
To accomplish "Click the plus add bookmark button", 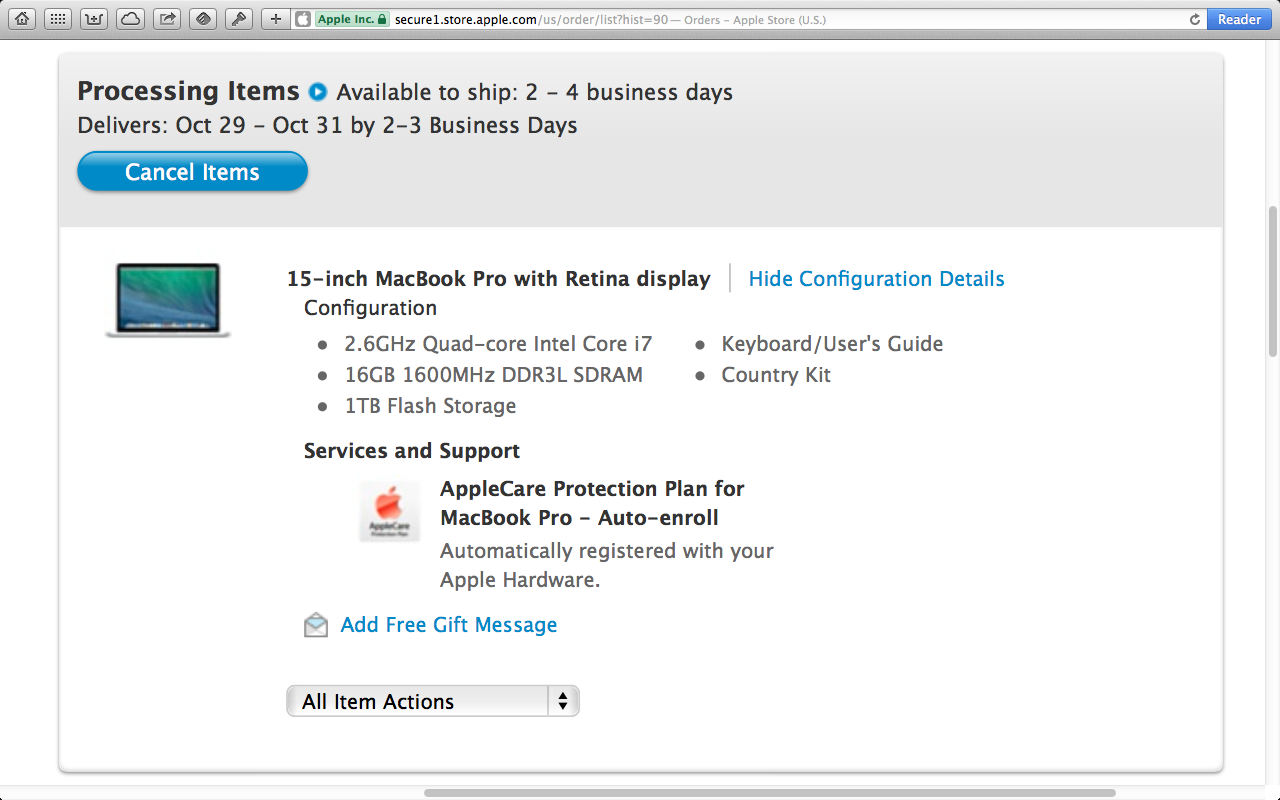I will click(x=276, y=19).
